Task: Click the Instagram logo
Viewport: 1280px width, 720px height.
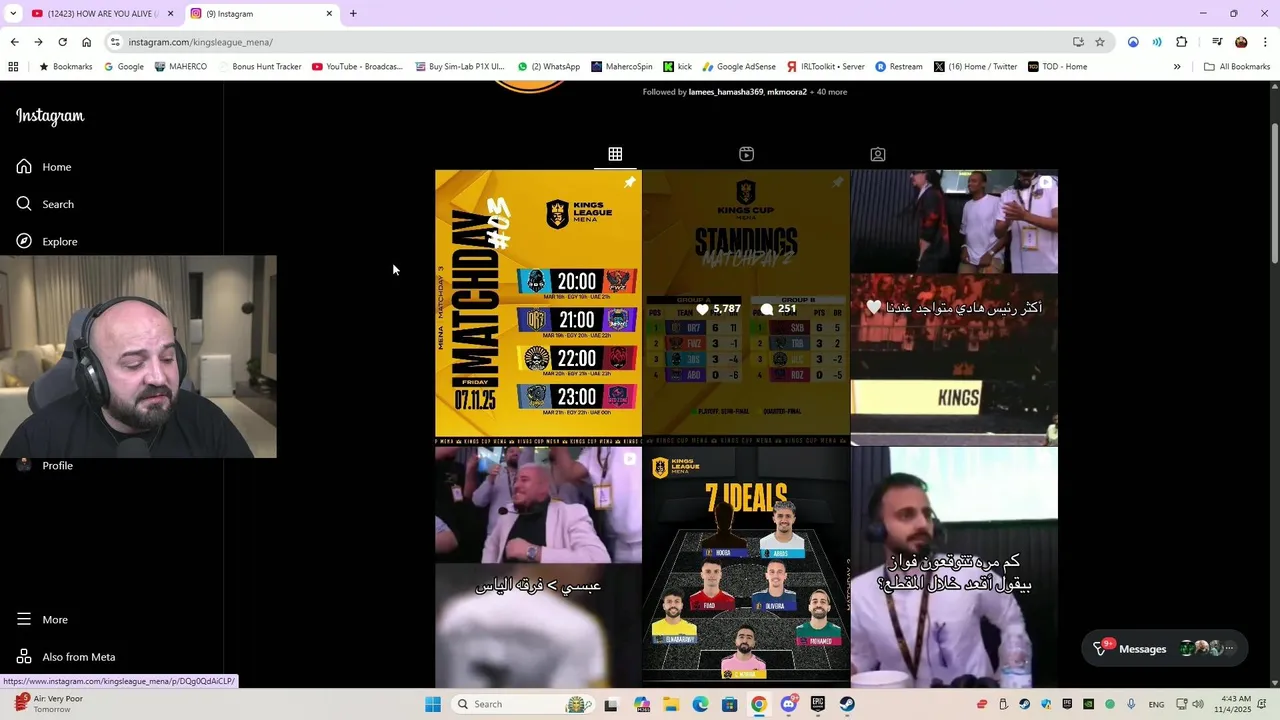Action: click(x=50, y=116)
